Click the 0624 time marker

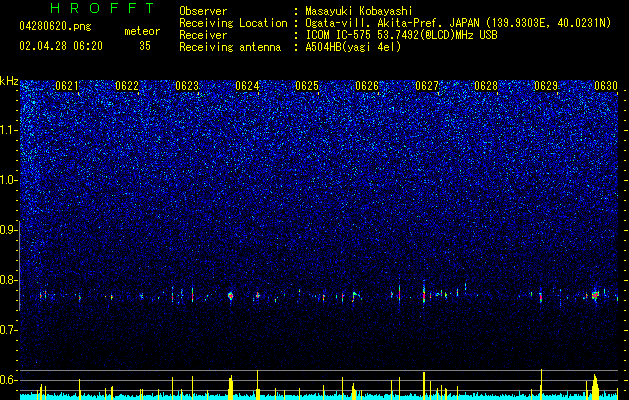247,86
